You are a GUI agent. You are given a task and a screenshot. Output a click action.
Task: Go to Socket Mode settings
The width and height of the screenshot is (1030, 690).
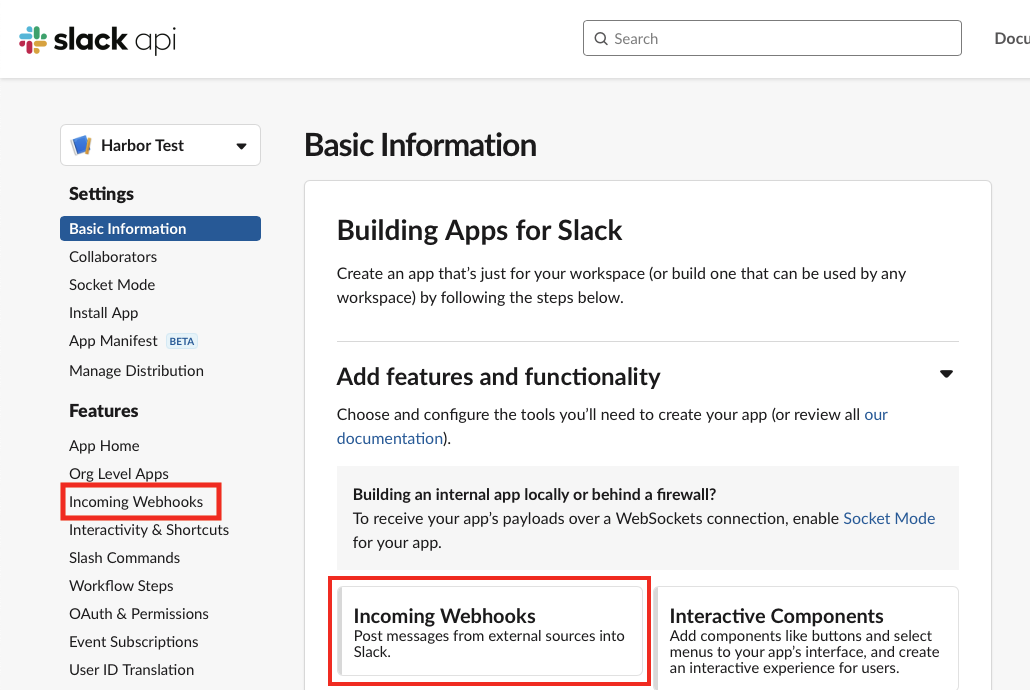[x=112, y=285]
